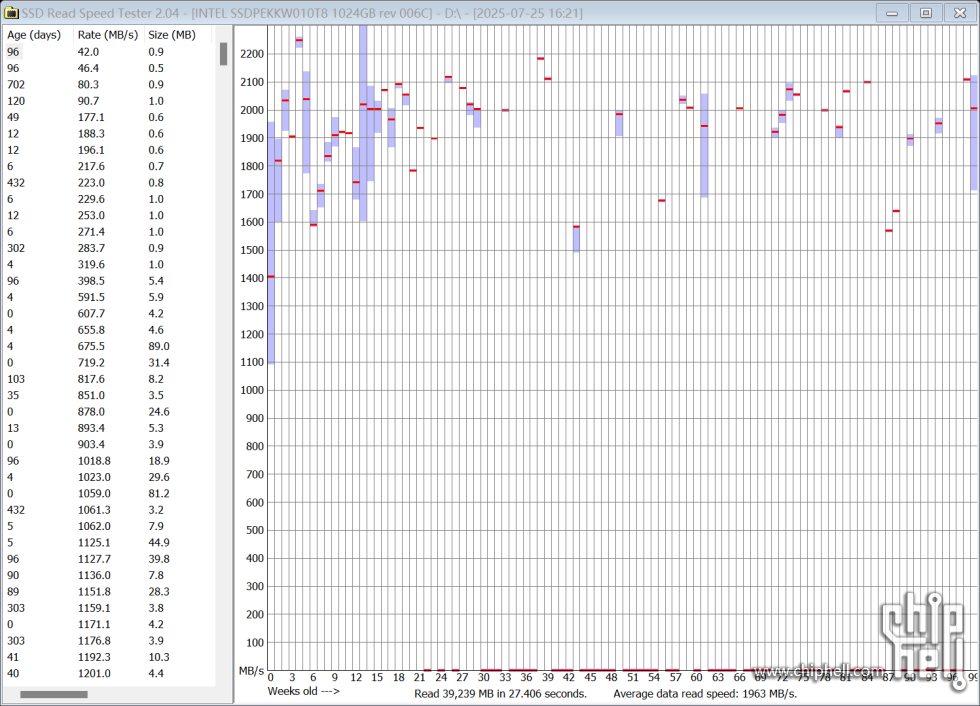Select the row with rate 1062.0
The width and height of the screenshot is (980, 706).
point(110,526)
